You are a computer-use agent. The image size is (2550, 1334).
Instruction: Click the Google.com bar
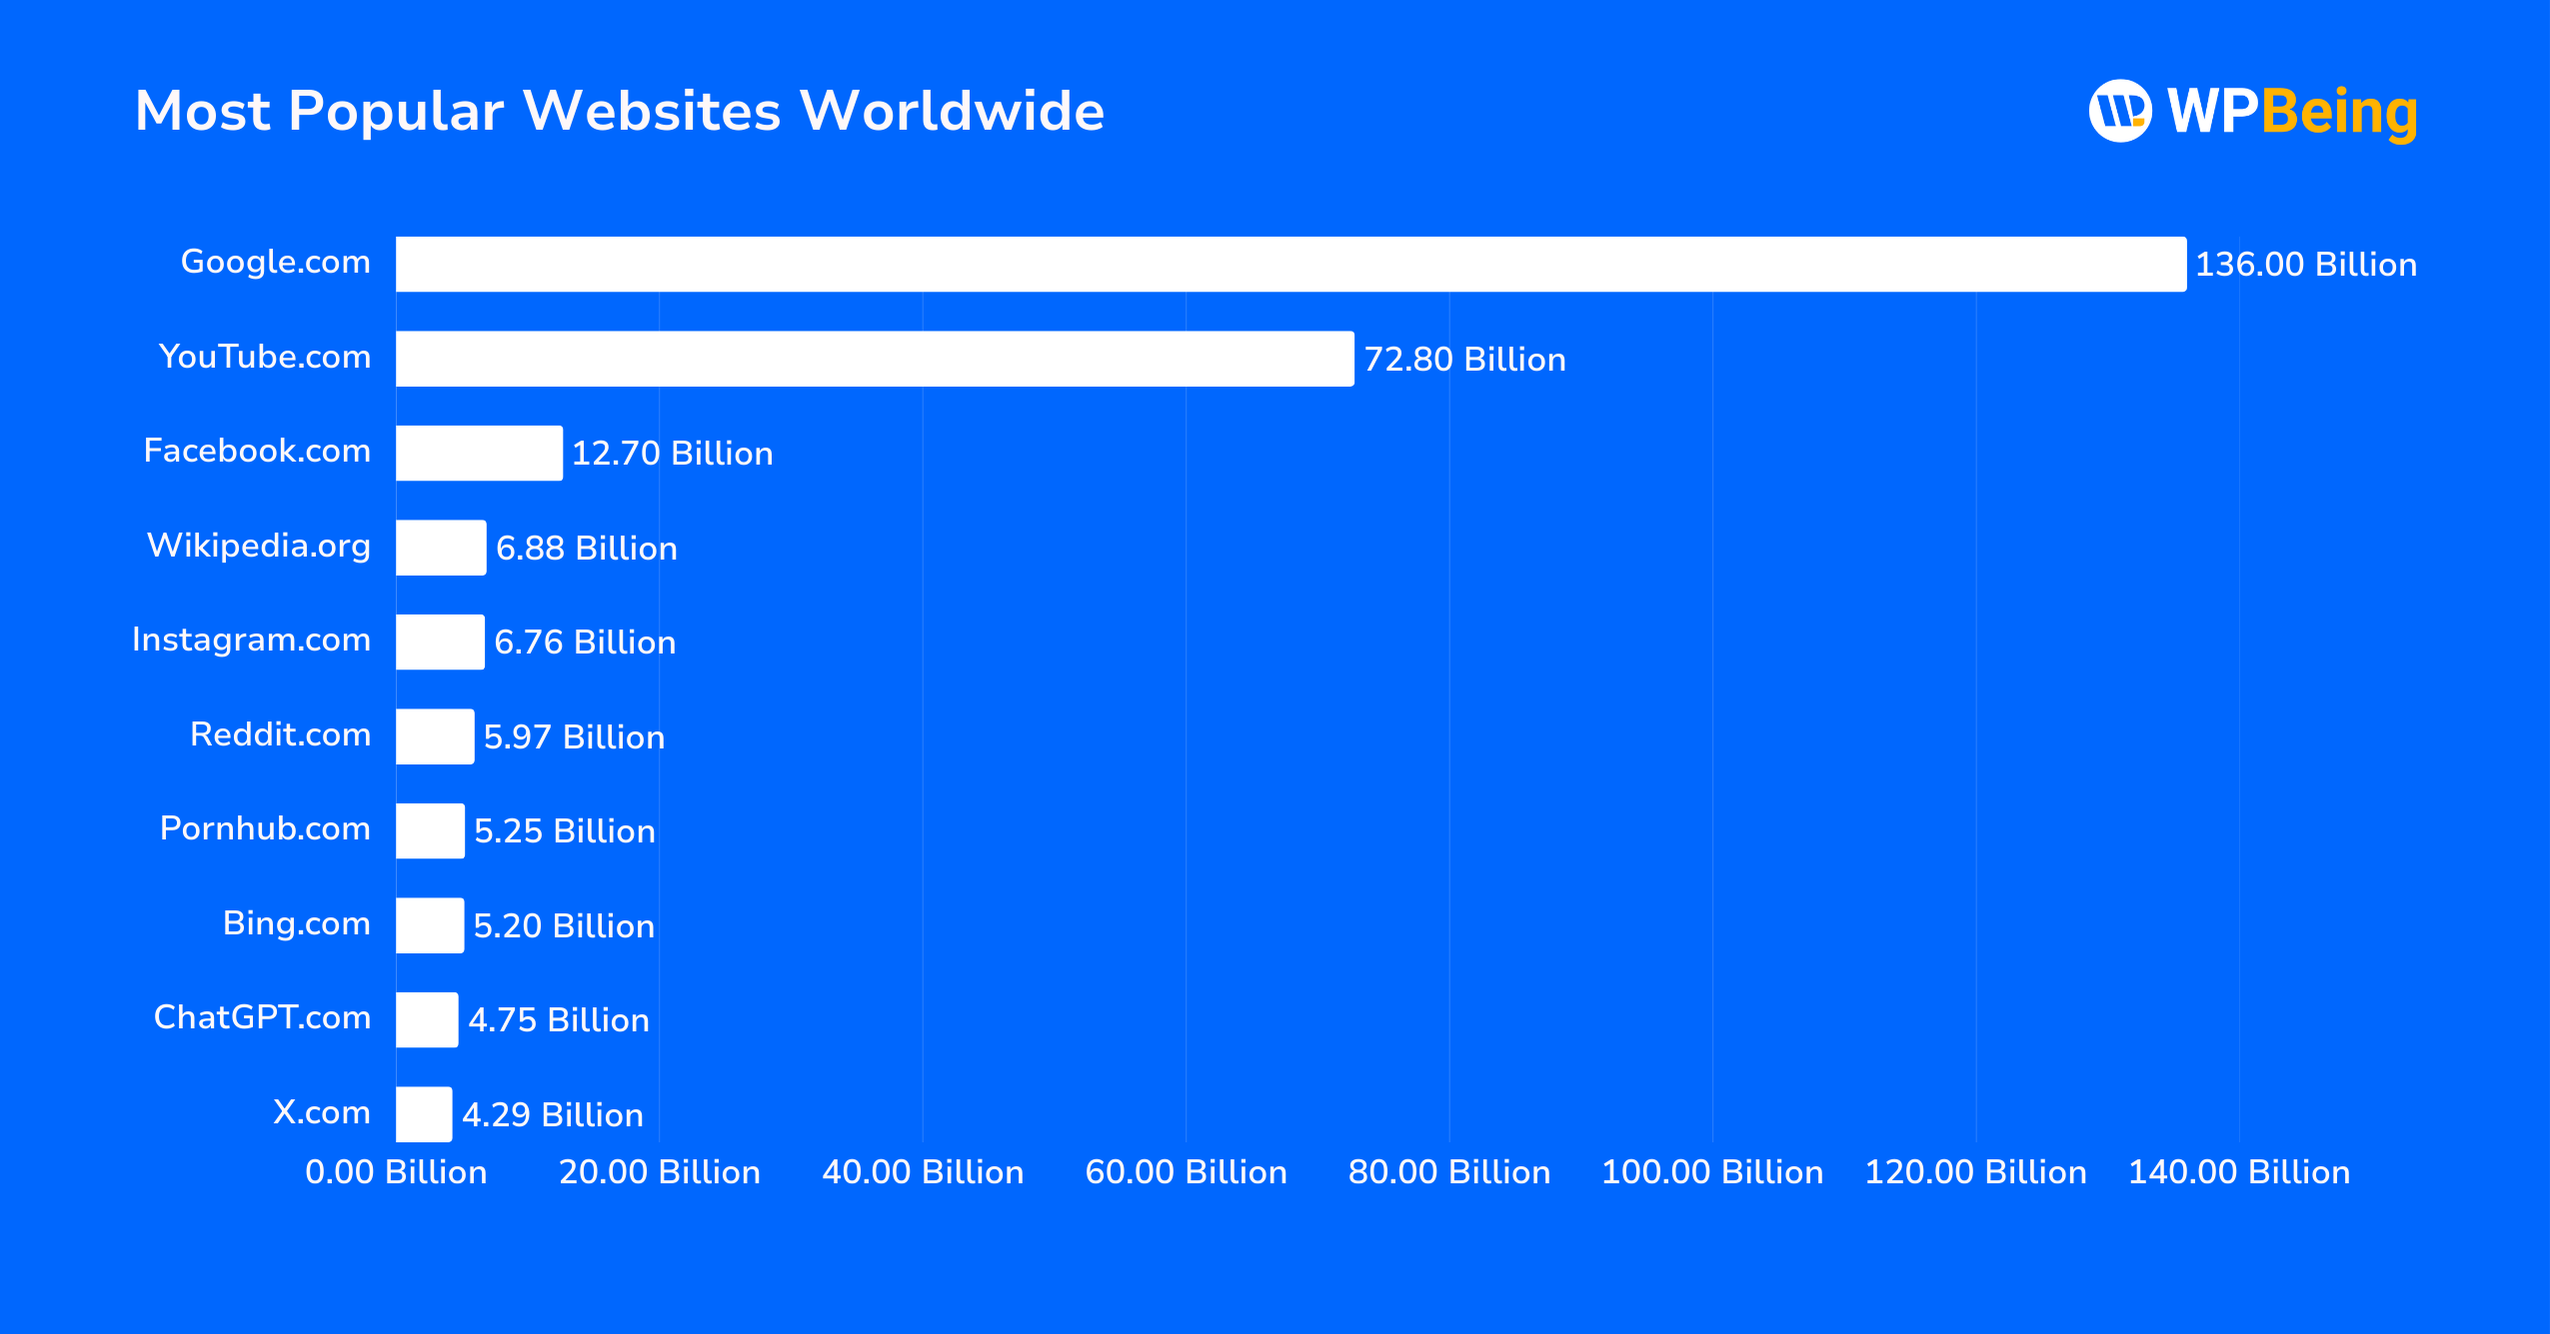(1291, 264)
